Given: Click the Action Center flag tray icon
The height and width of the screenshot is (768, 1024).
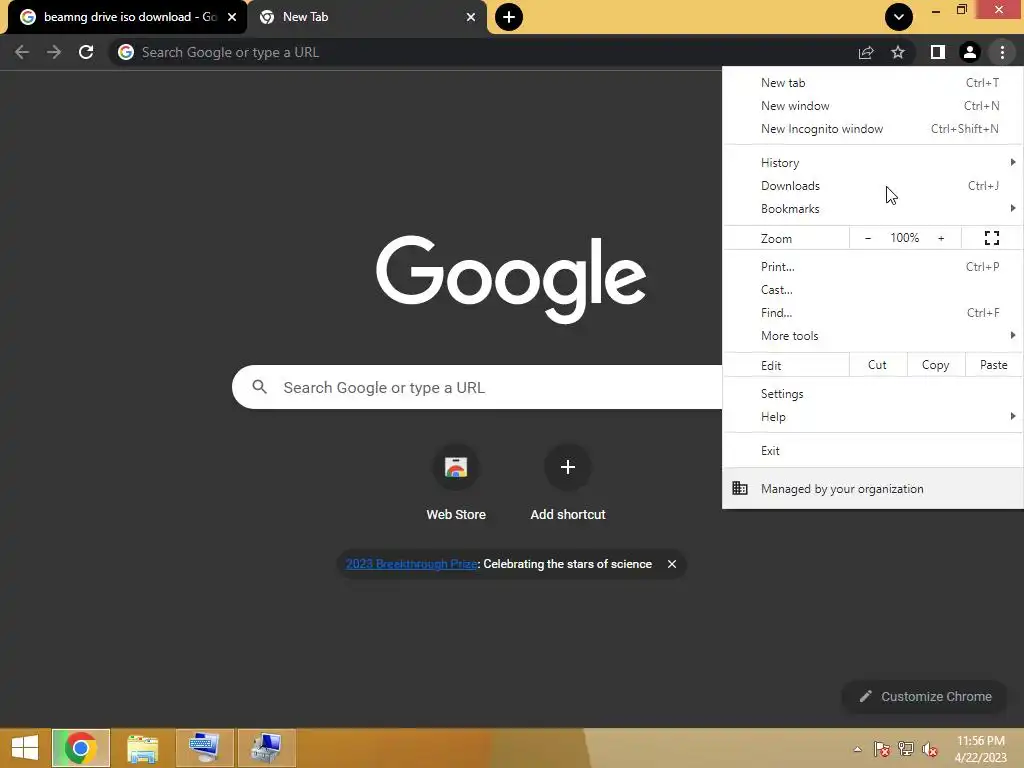Looking at the screenshot, I should [x=882, y=749].
